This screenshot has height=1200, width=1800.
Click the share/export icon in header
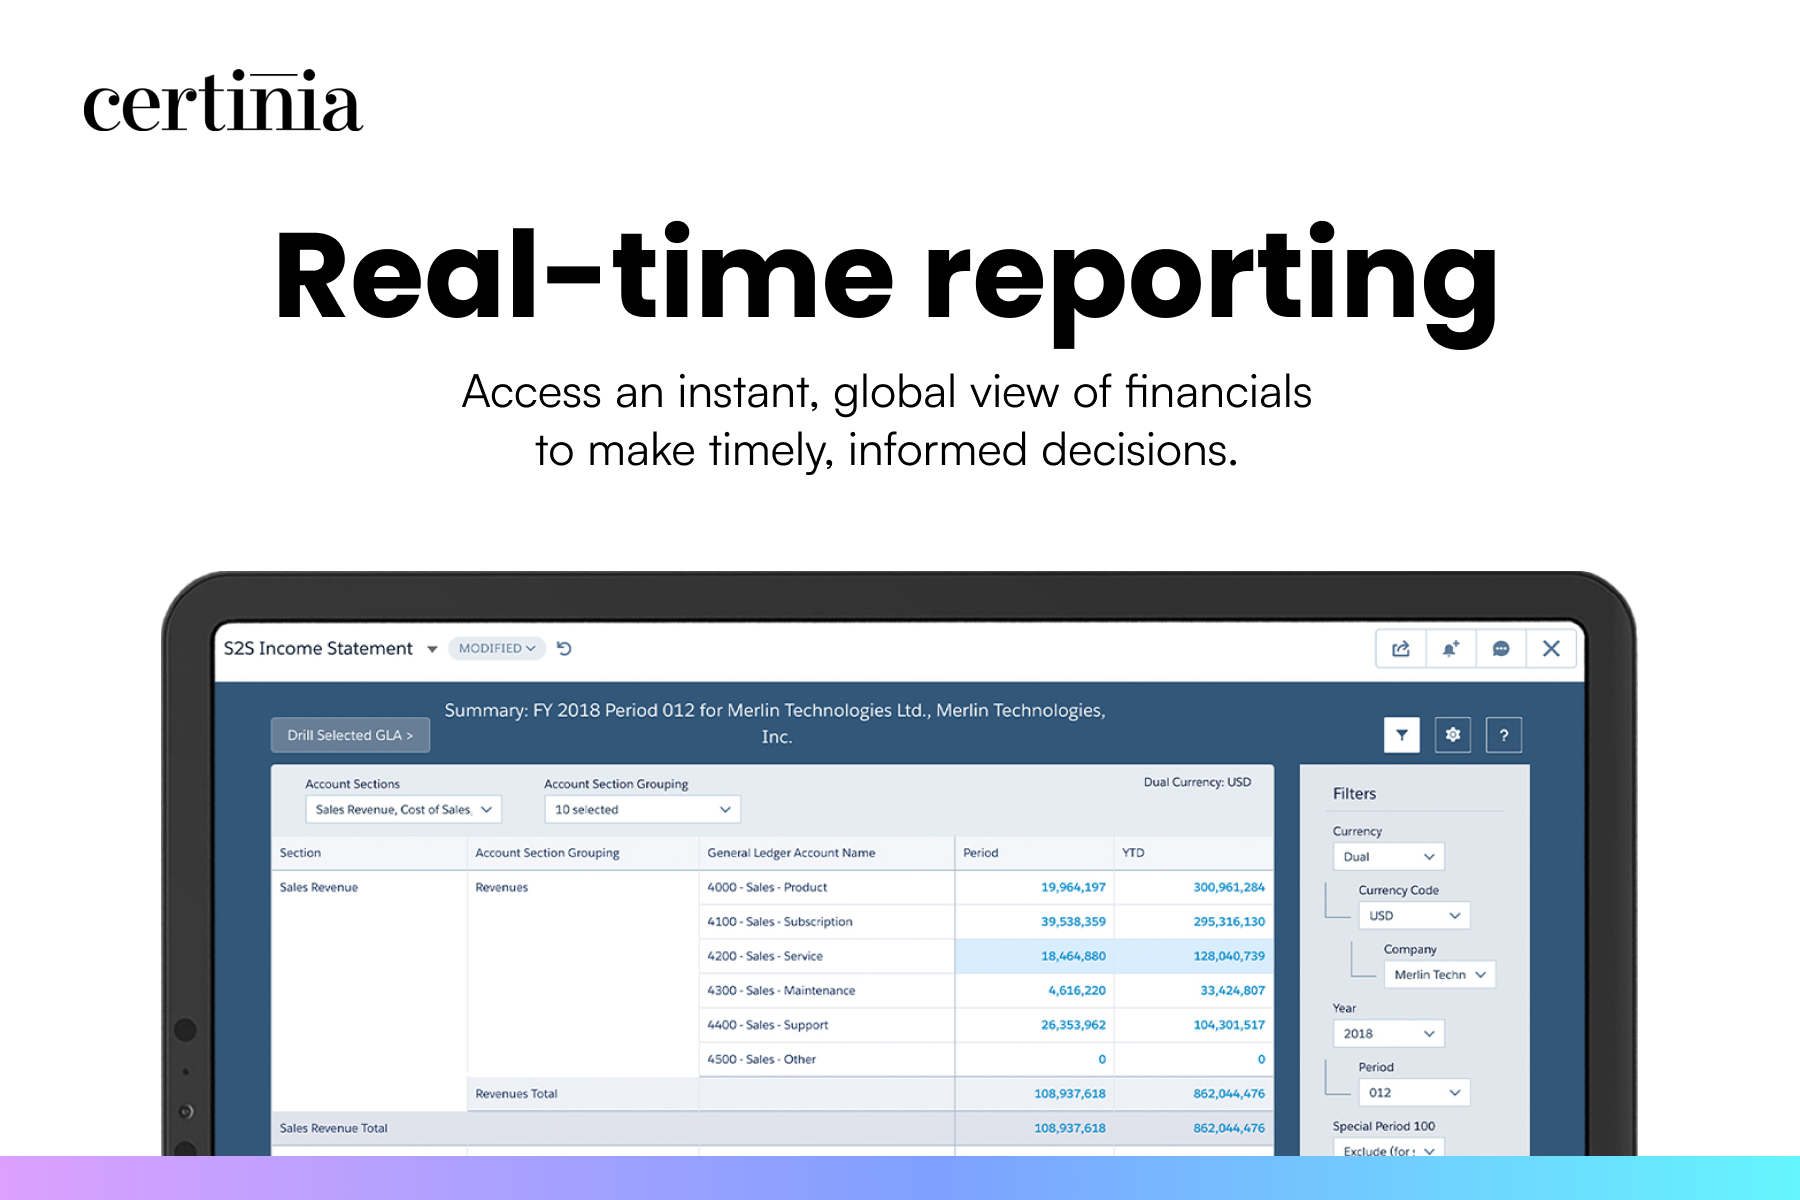[1401, 649]
